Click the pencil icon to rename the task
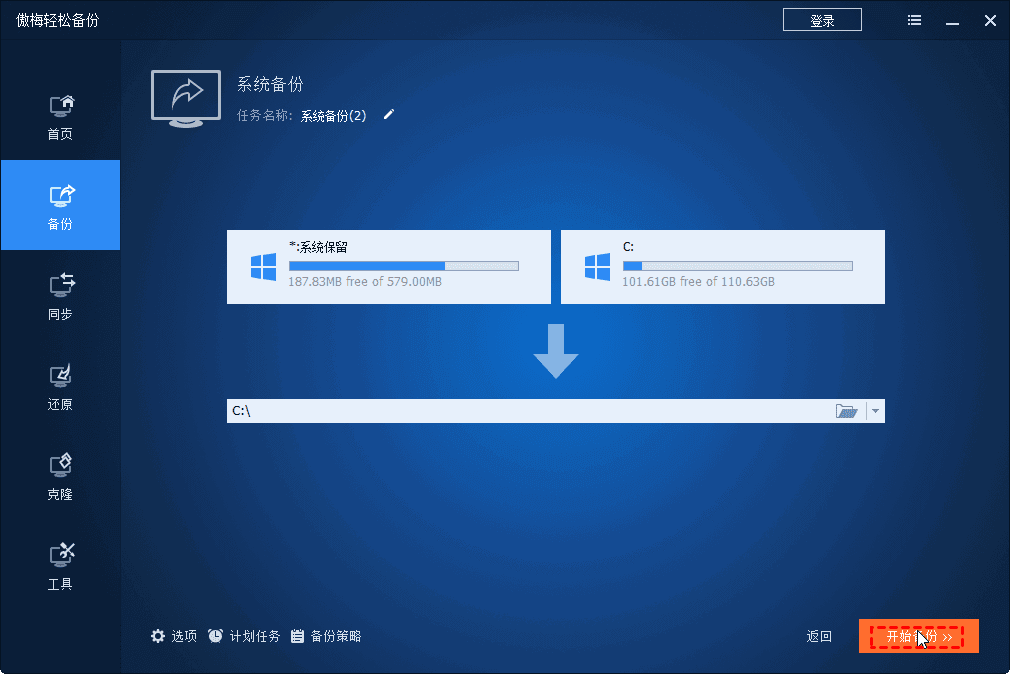The width and height of the screenshot is (1010, 674). (388, 115)
